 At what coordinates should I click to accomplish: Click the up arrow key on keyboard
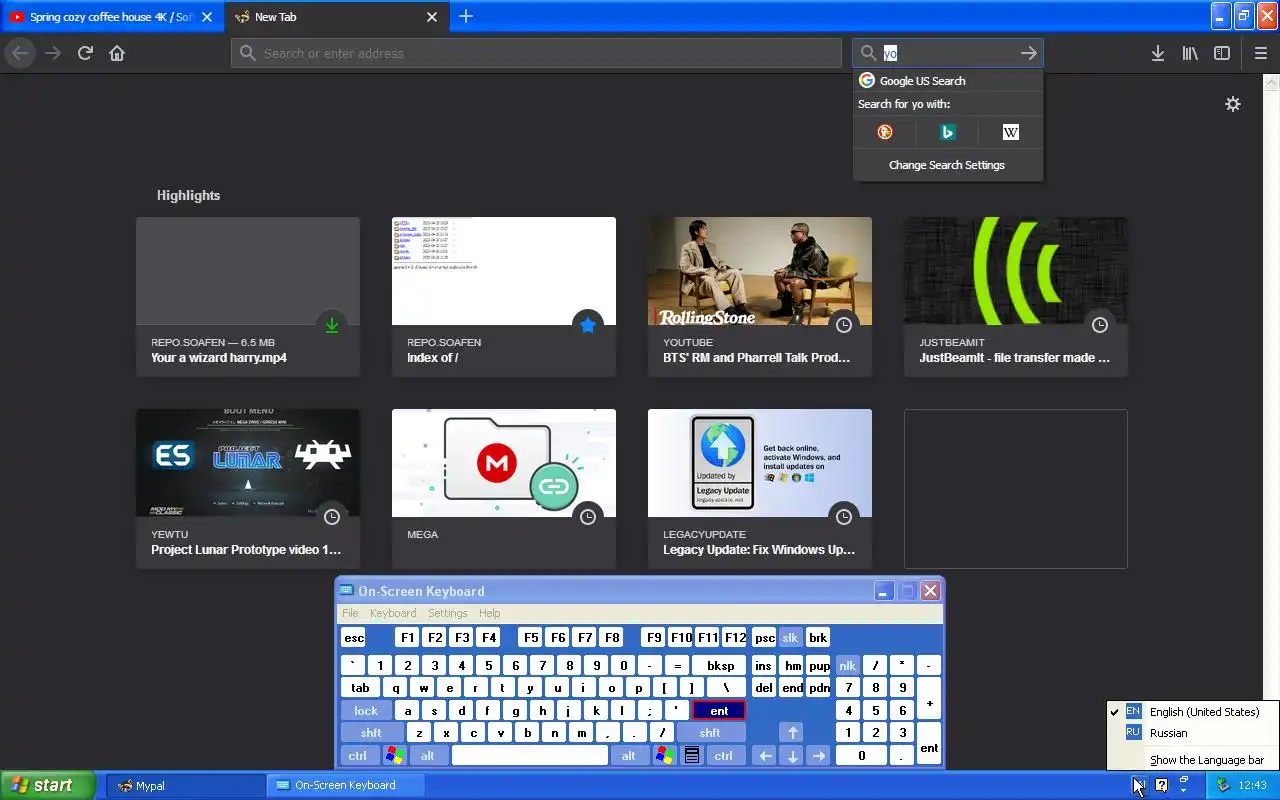(791, 733)
